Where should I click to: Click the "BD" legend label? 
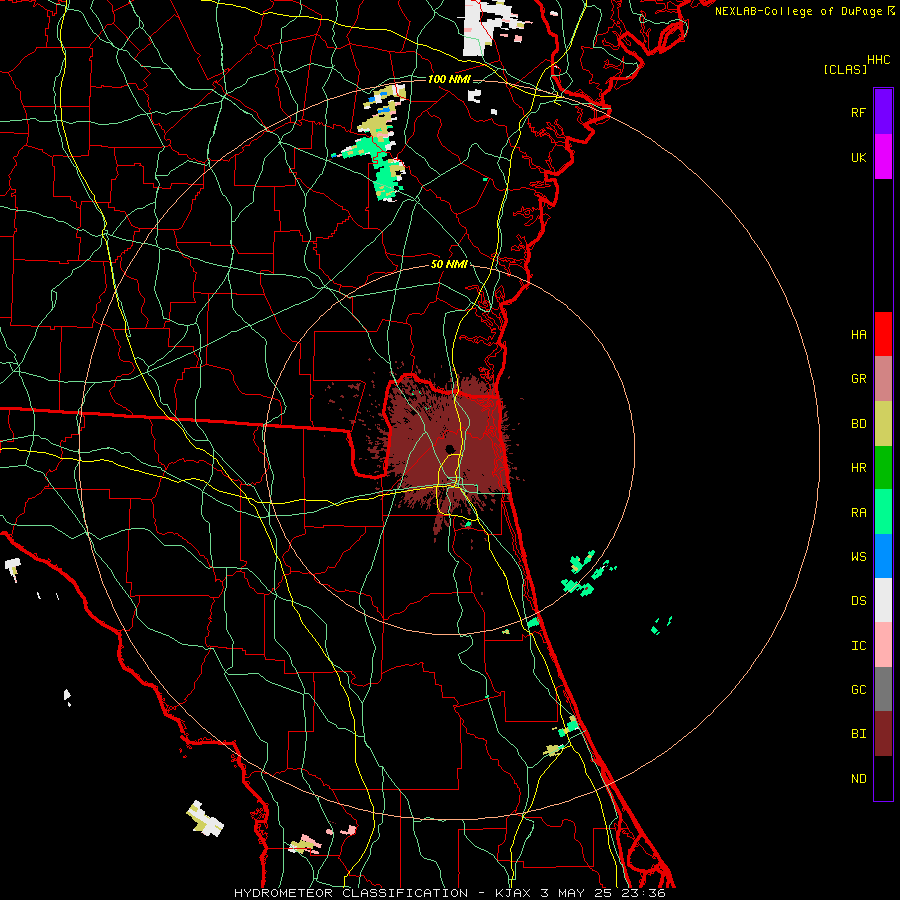click(858, 424)
